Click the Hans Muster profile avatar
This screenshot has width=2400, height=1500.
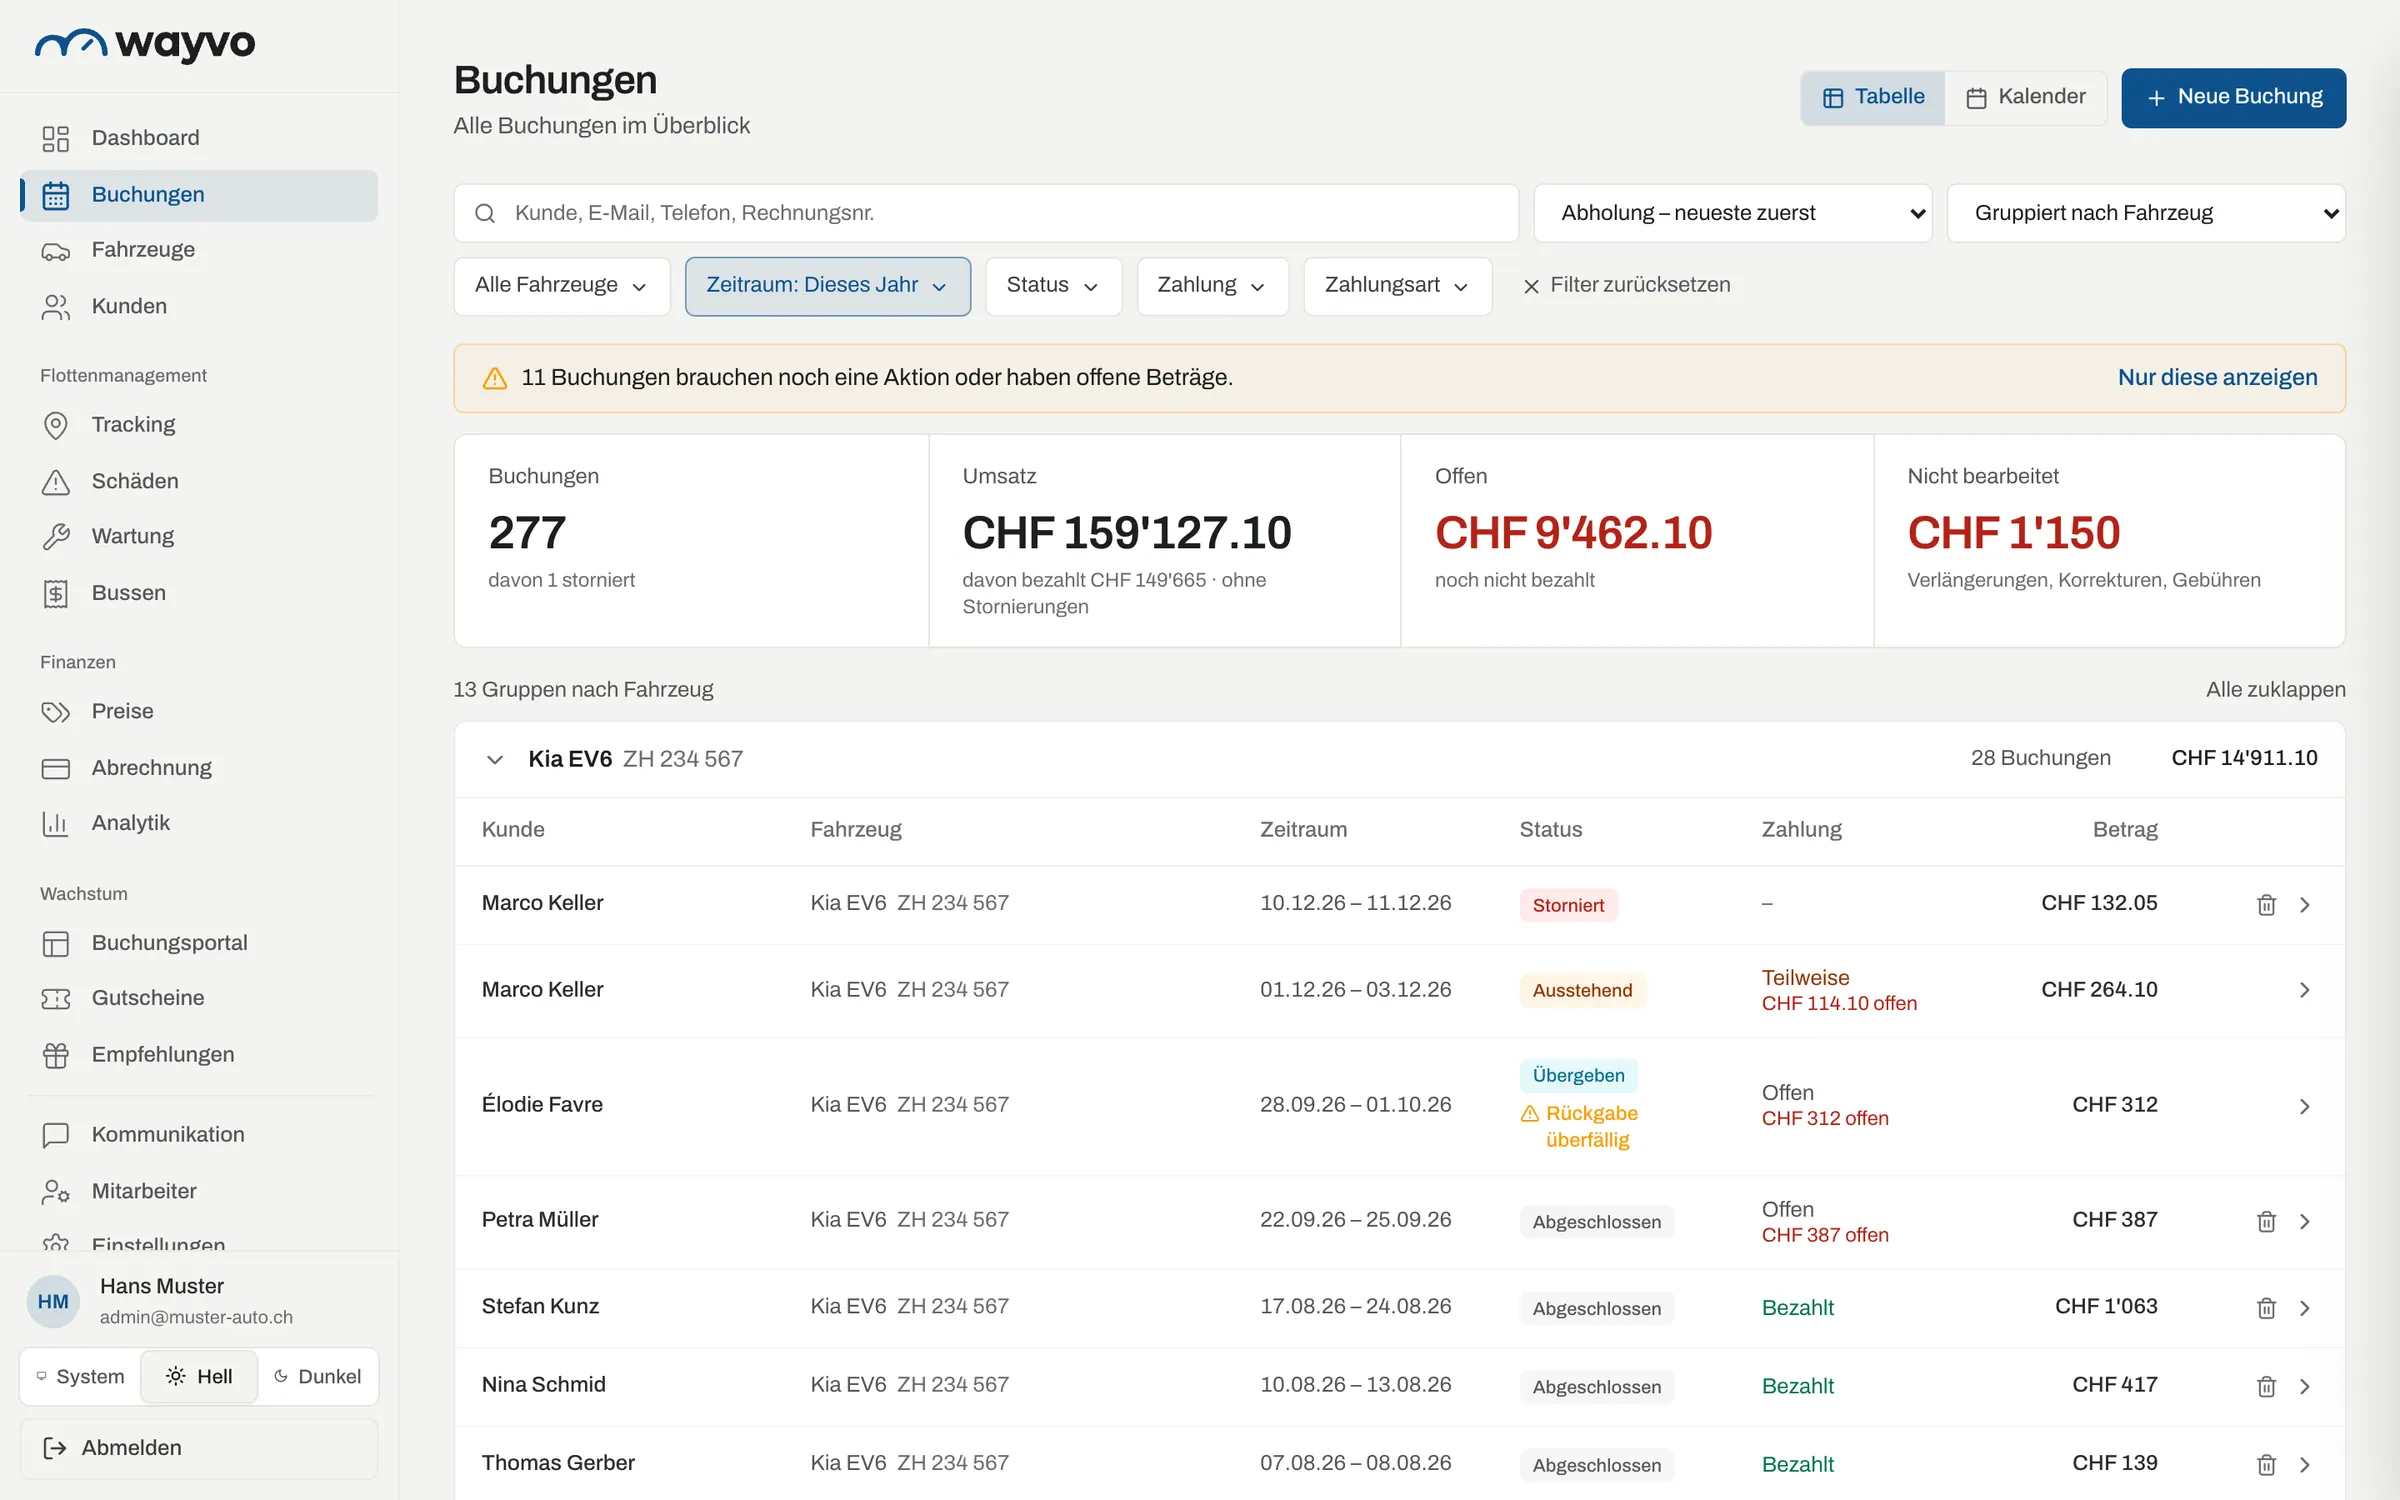[x=53, y=1302]
